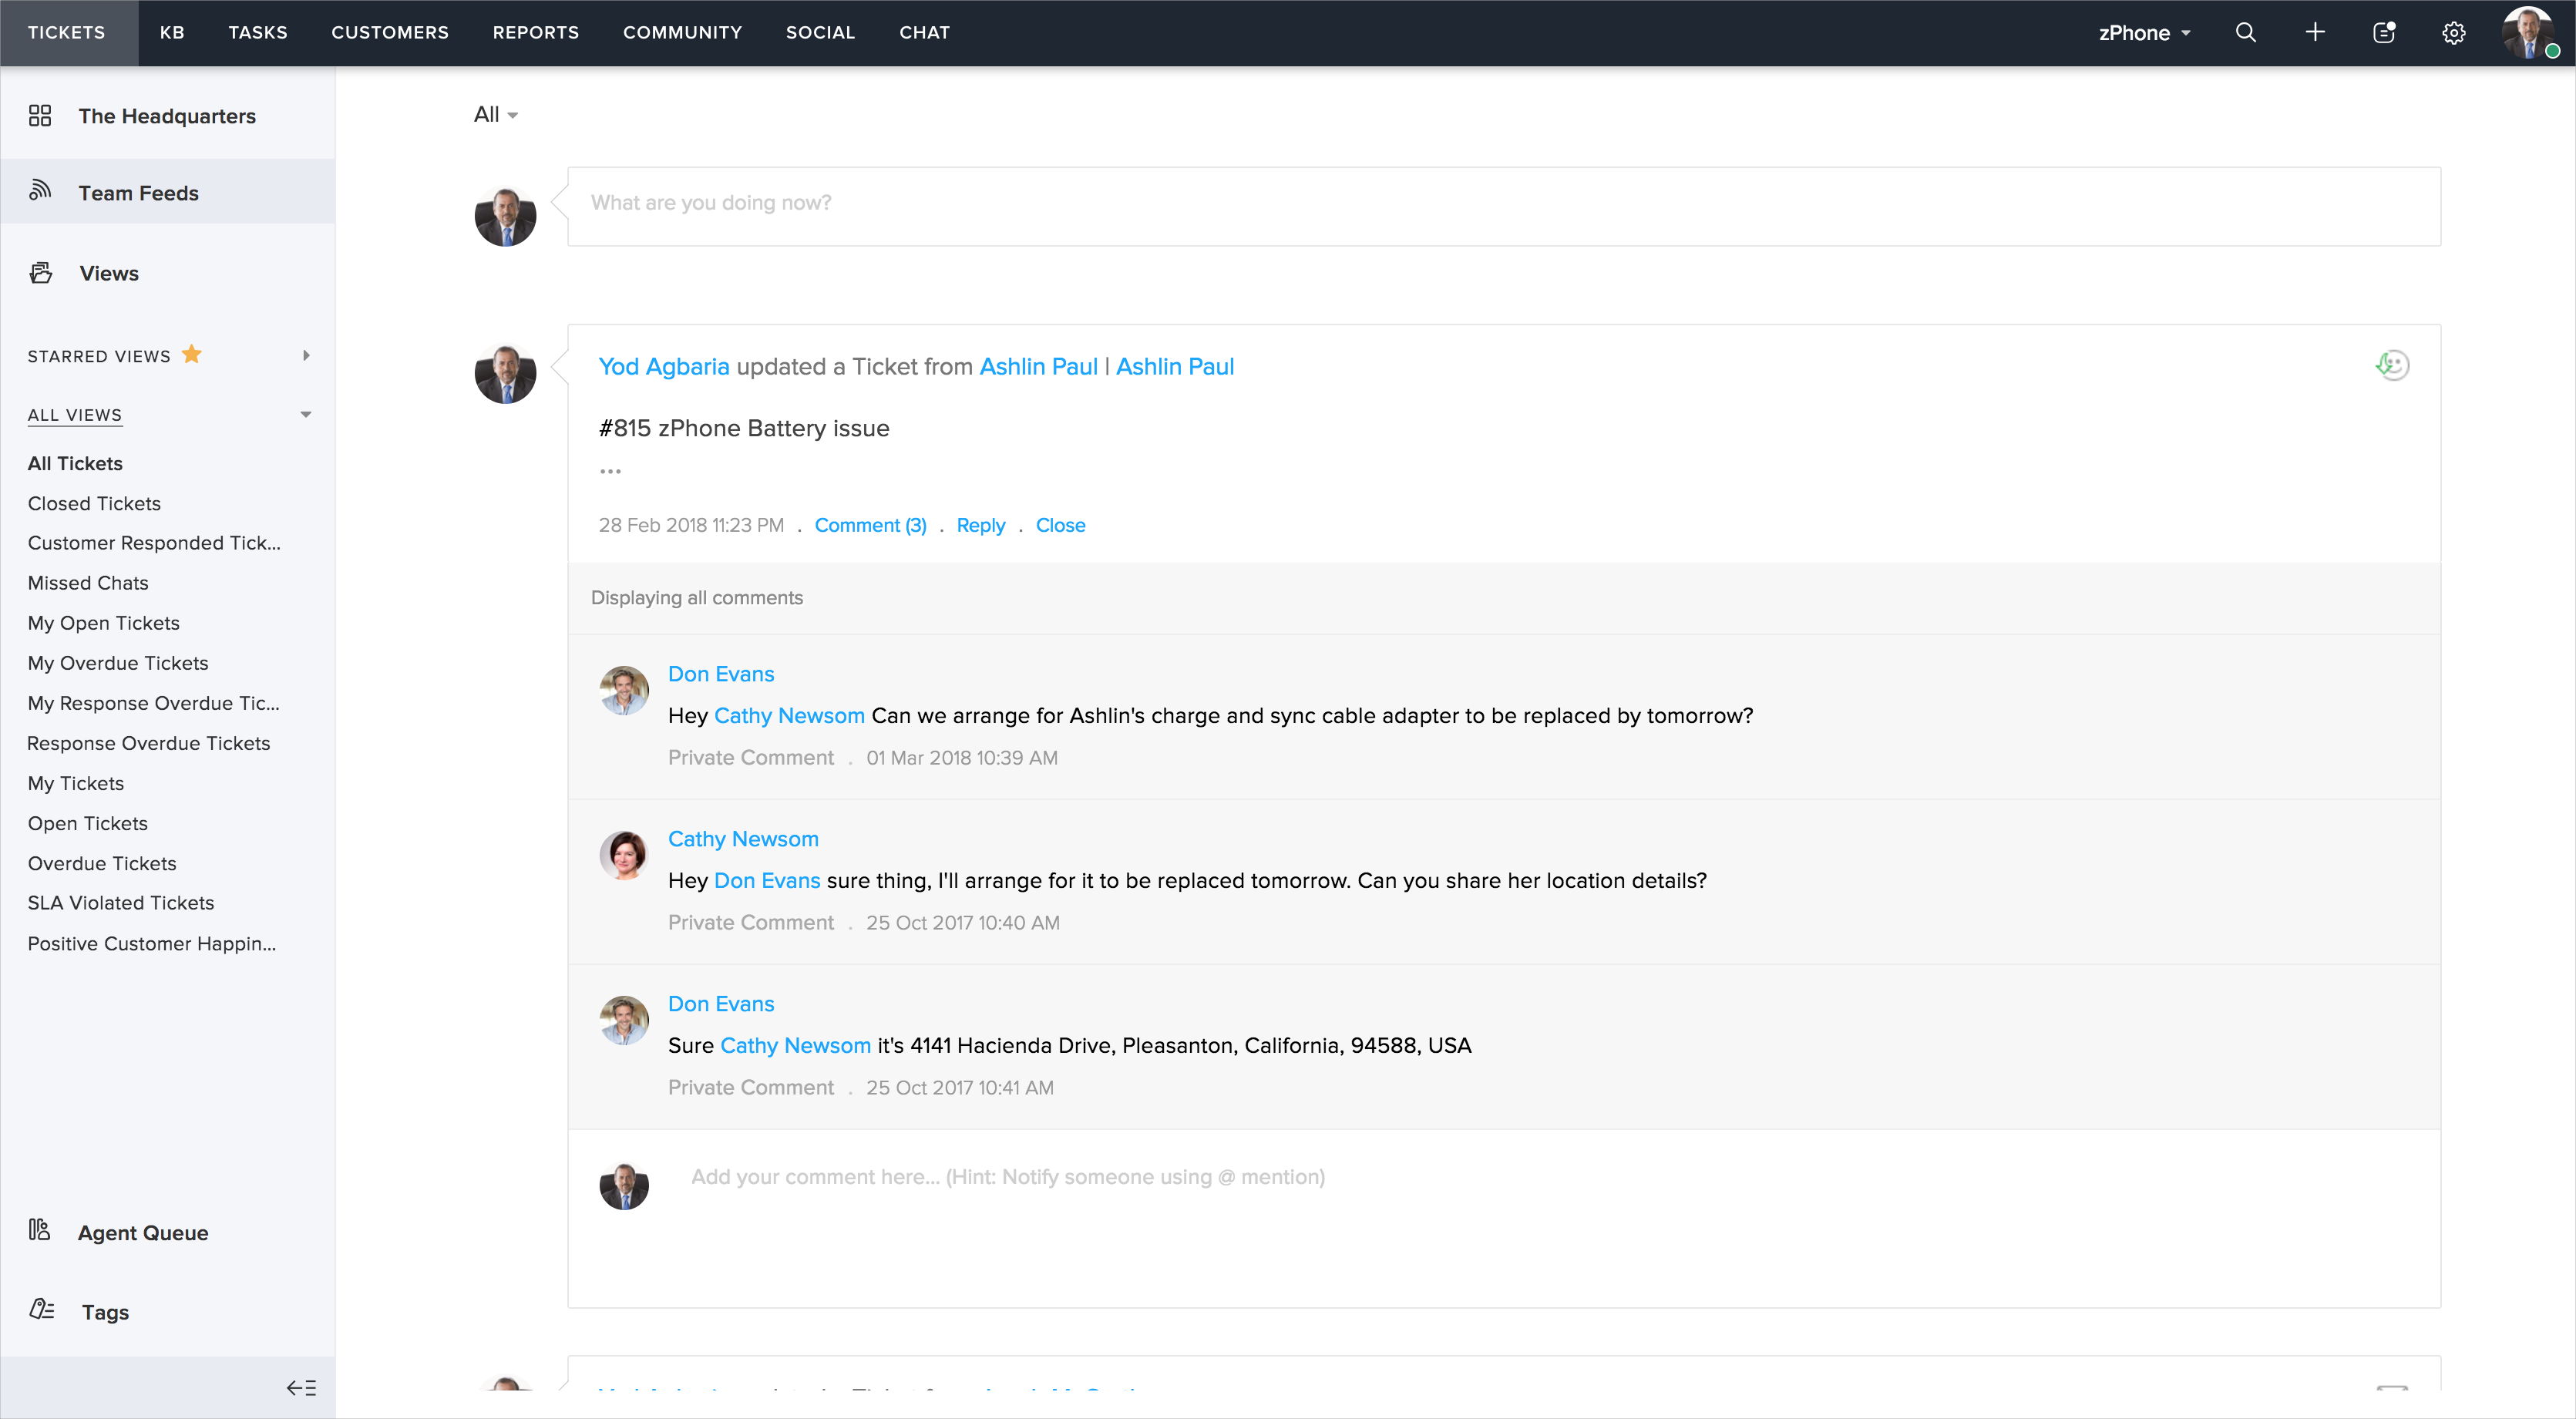The width and height of the screenshot is (2576, 1419).
Task: Collapse the All Views section
Action: [x=306, y=414]
